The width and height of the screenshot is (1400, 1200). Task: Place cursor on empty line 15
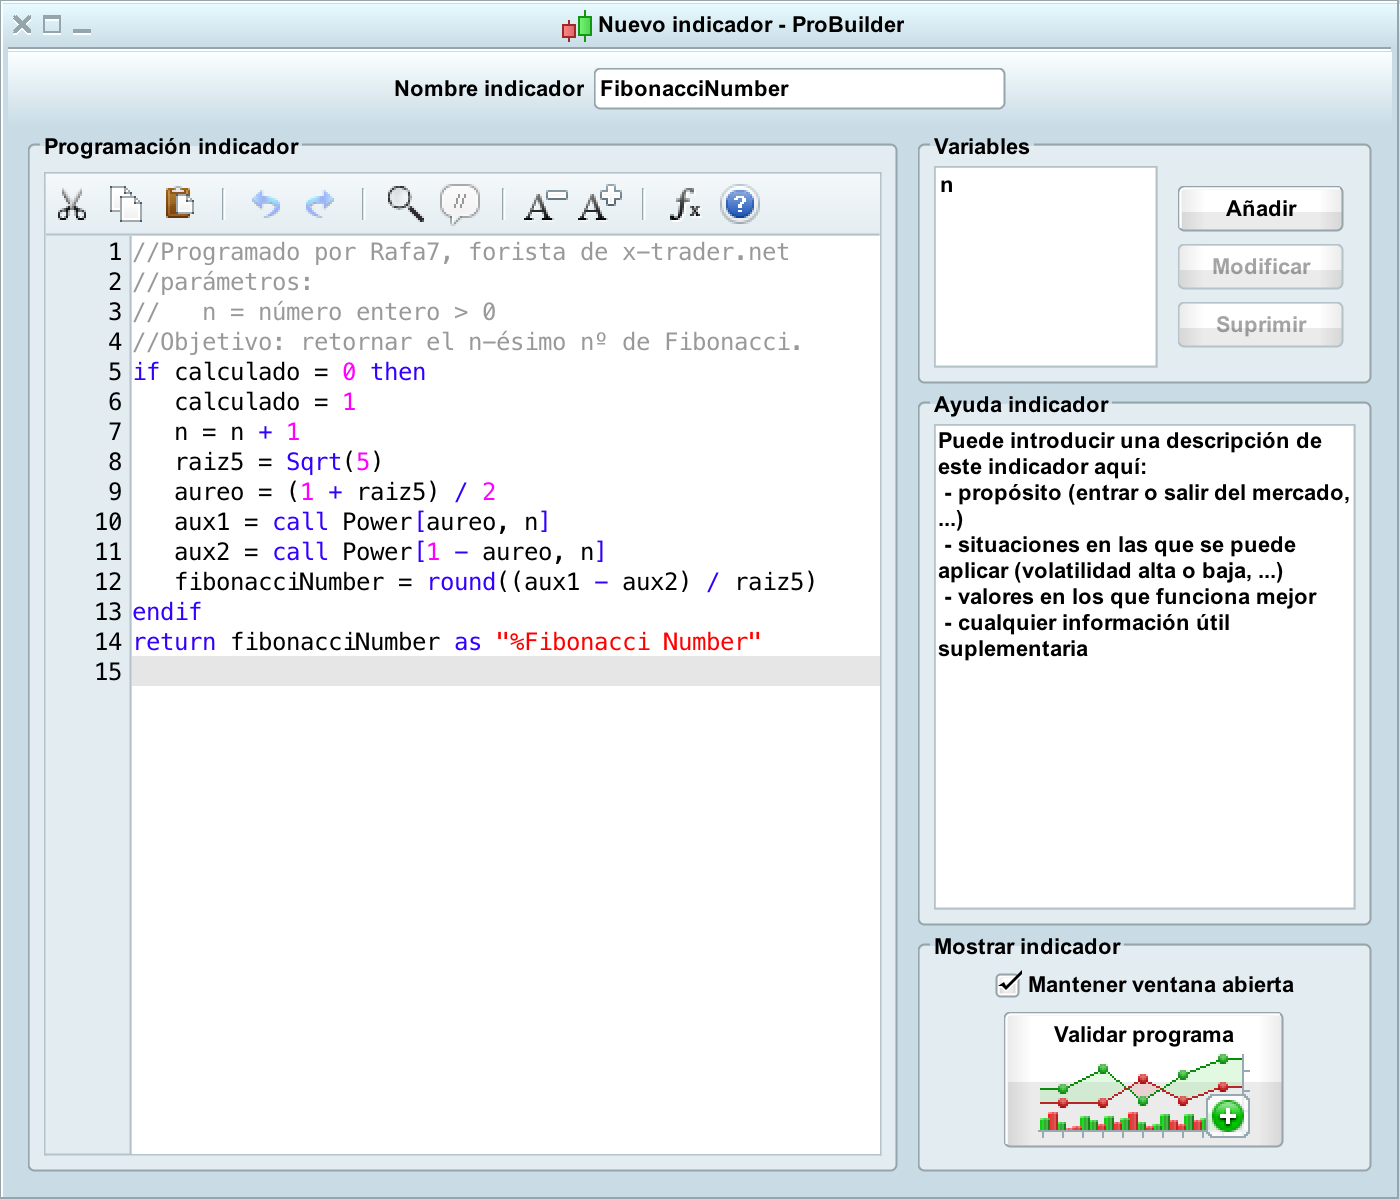(x=505, y=671)
